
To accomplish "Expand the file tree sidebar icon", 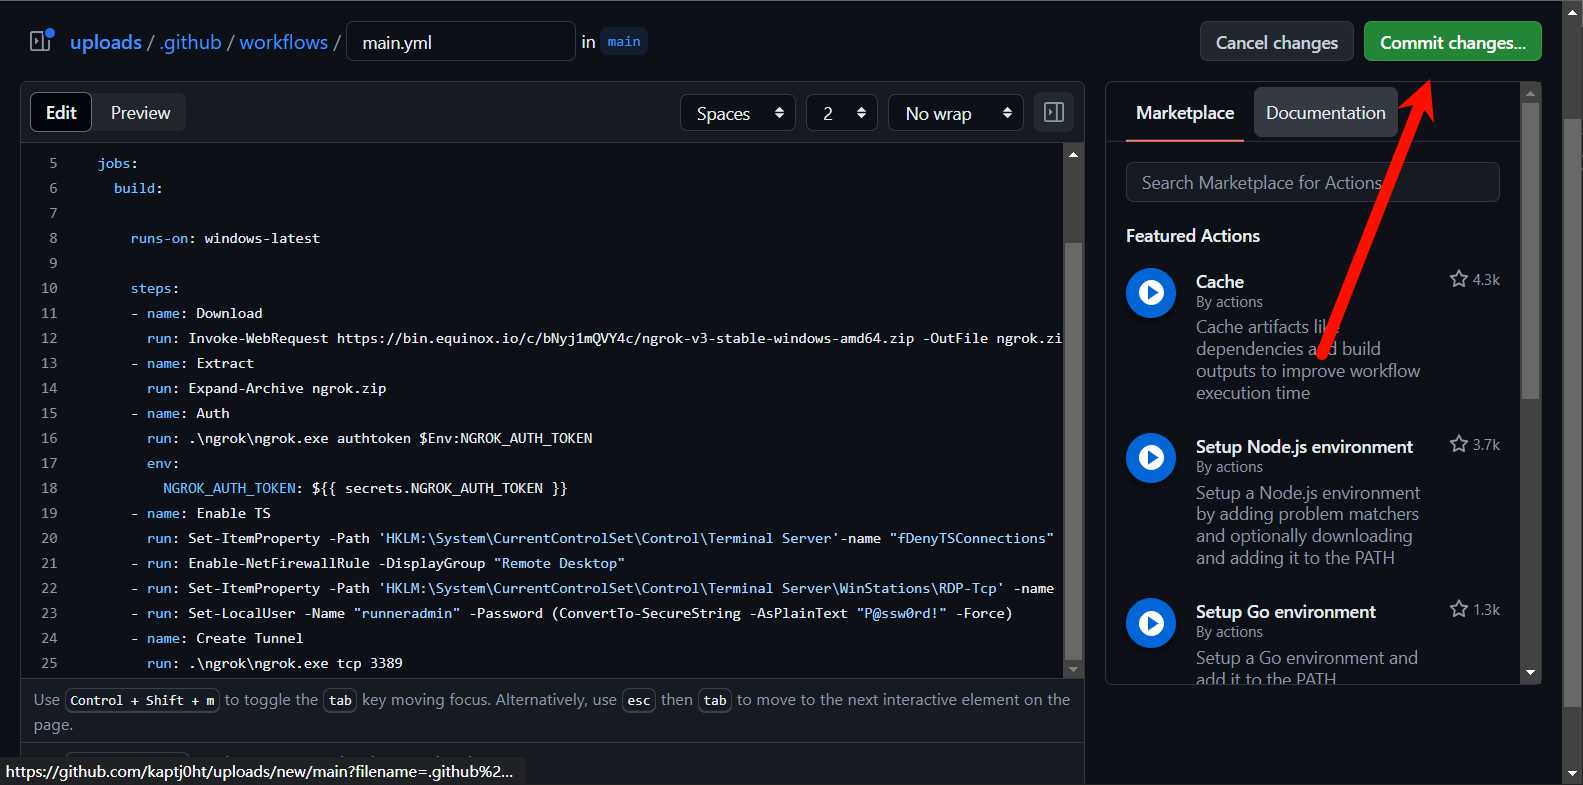I will coord(41,41).
